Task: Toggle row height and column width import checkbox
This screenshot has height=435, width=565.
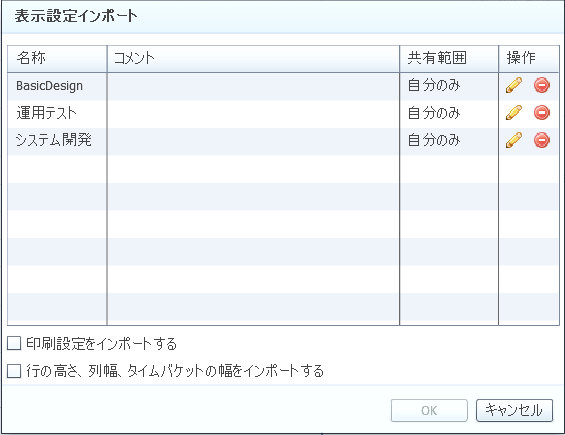Action: pyautogui.click(x=14, y=371)
